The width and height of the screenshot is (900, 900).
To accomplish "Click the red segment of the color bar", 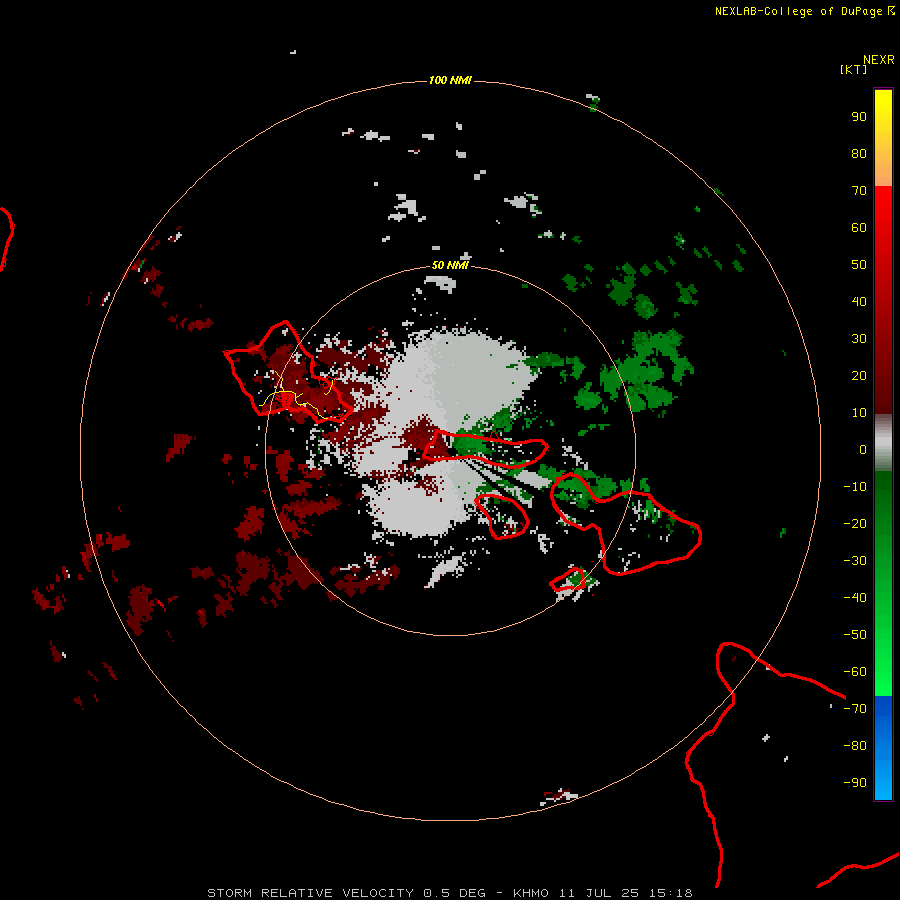I will point(883,300).
